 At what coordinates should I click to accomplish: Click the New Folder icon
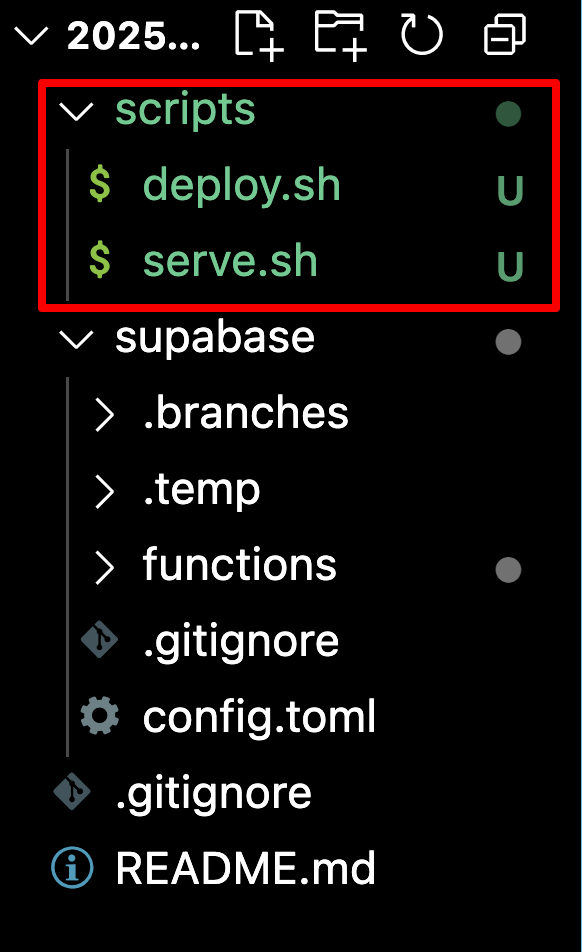point(340,35)
